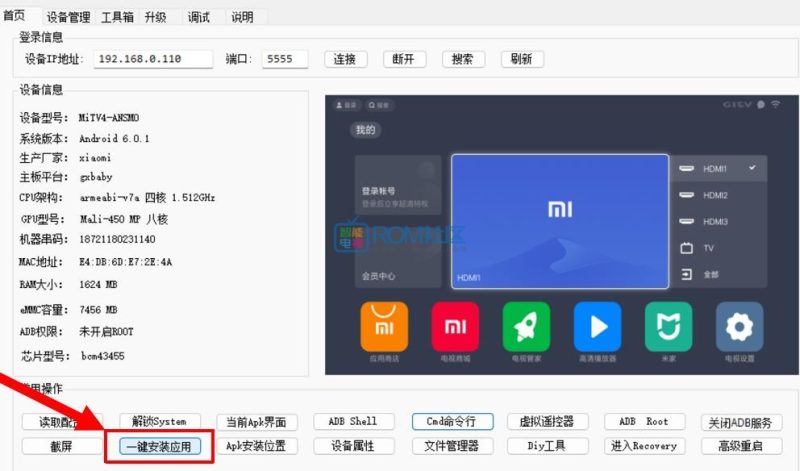
Task: Open the 说明 tab
Action: click(242, 17)
